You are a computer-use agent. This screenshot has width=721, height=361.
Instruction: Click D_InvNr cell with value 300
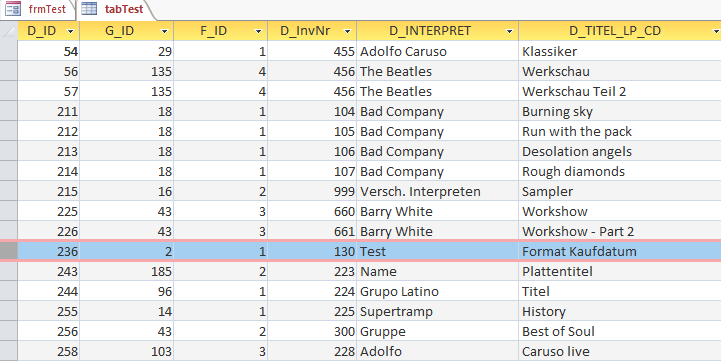[312, 331]
